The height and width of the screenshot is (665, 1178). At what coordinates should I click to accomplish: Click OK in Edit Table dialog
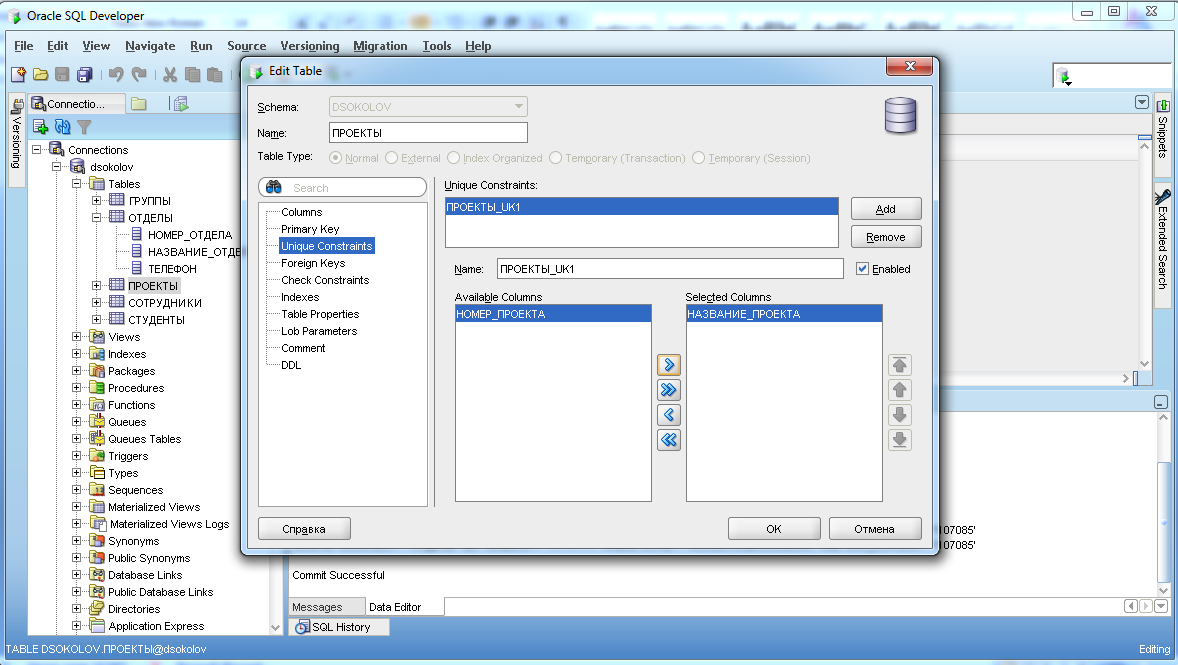(x=774, y=529)
